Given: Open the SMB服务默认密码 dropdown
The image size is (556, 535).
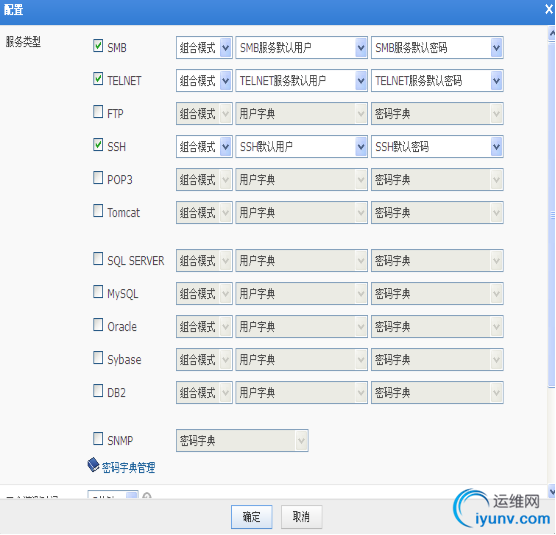Looking at the screenshot, I should point(437,48).
